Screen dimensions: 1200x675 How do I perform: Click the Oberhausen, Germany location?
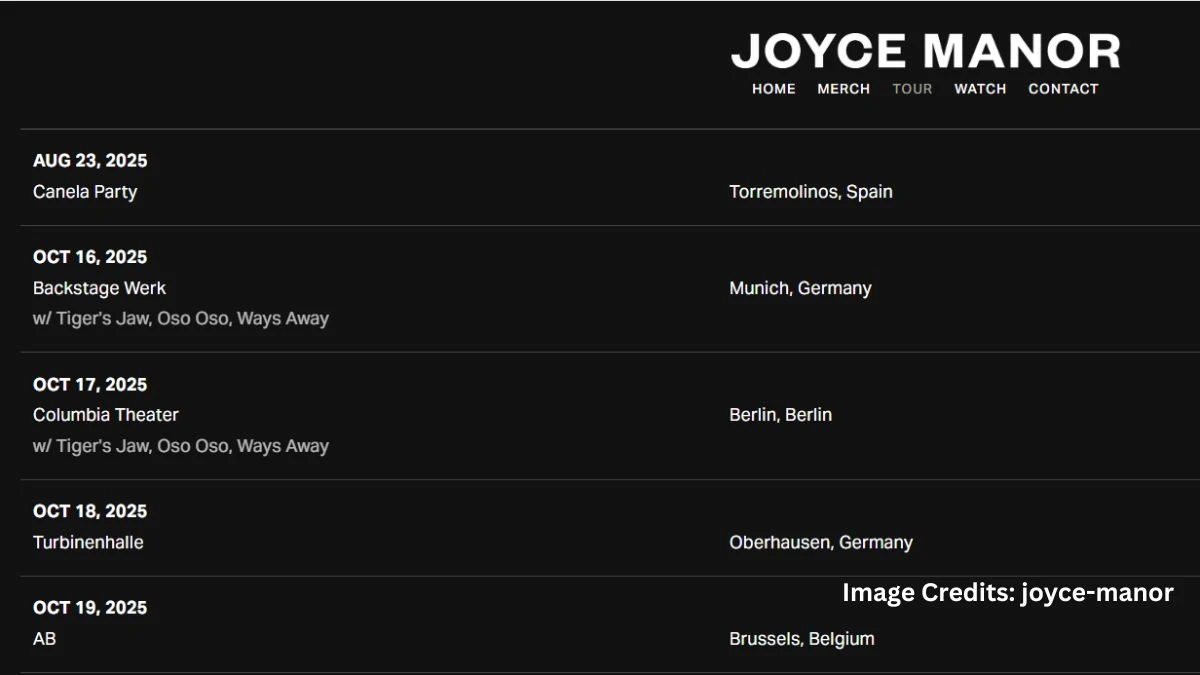tap(821, 543)
